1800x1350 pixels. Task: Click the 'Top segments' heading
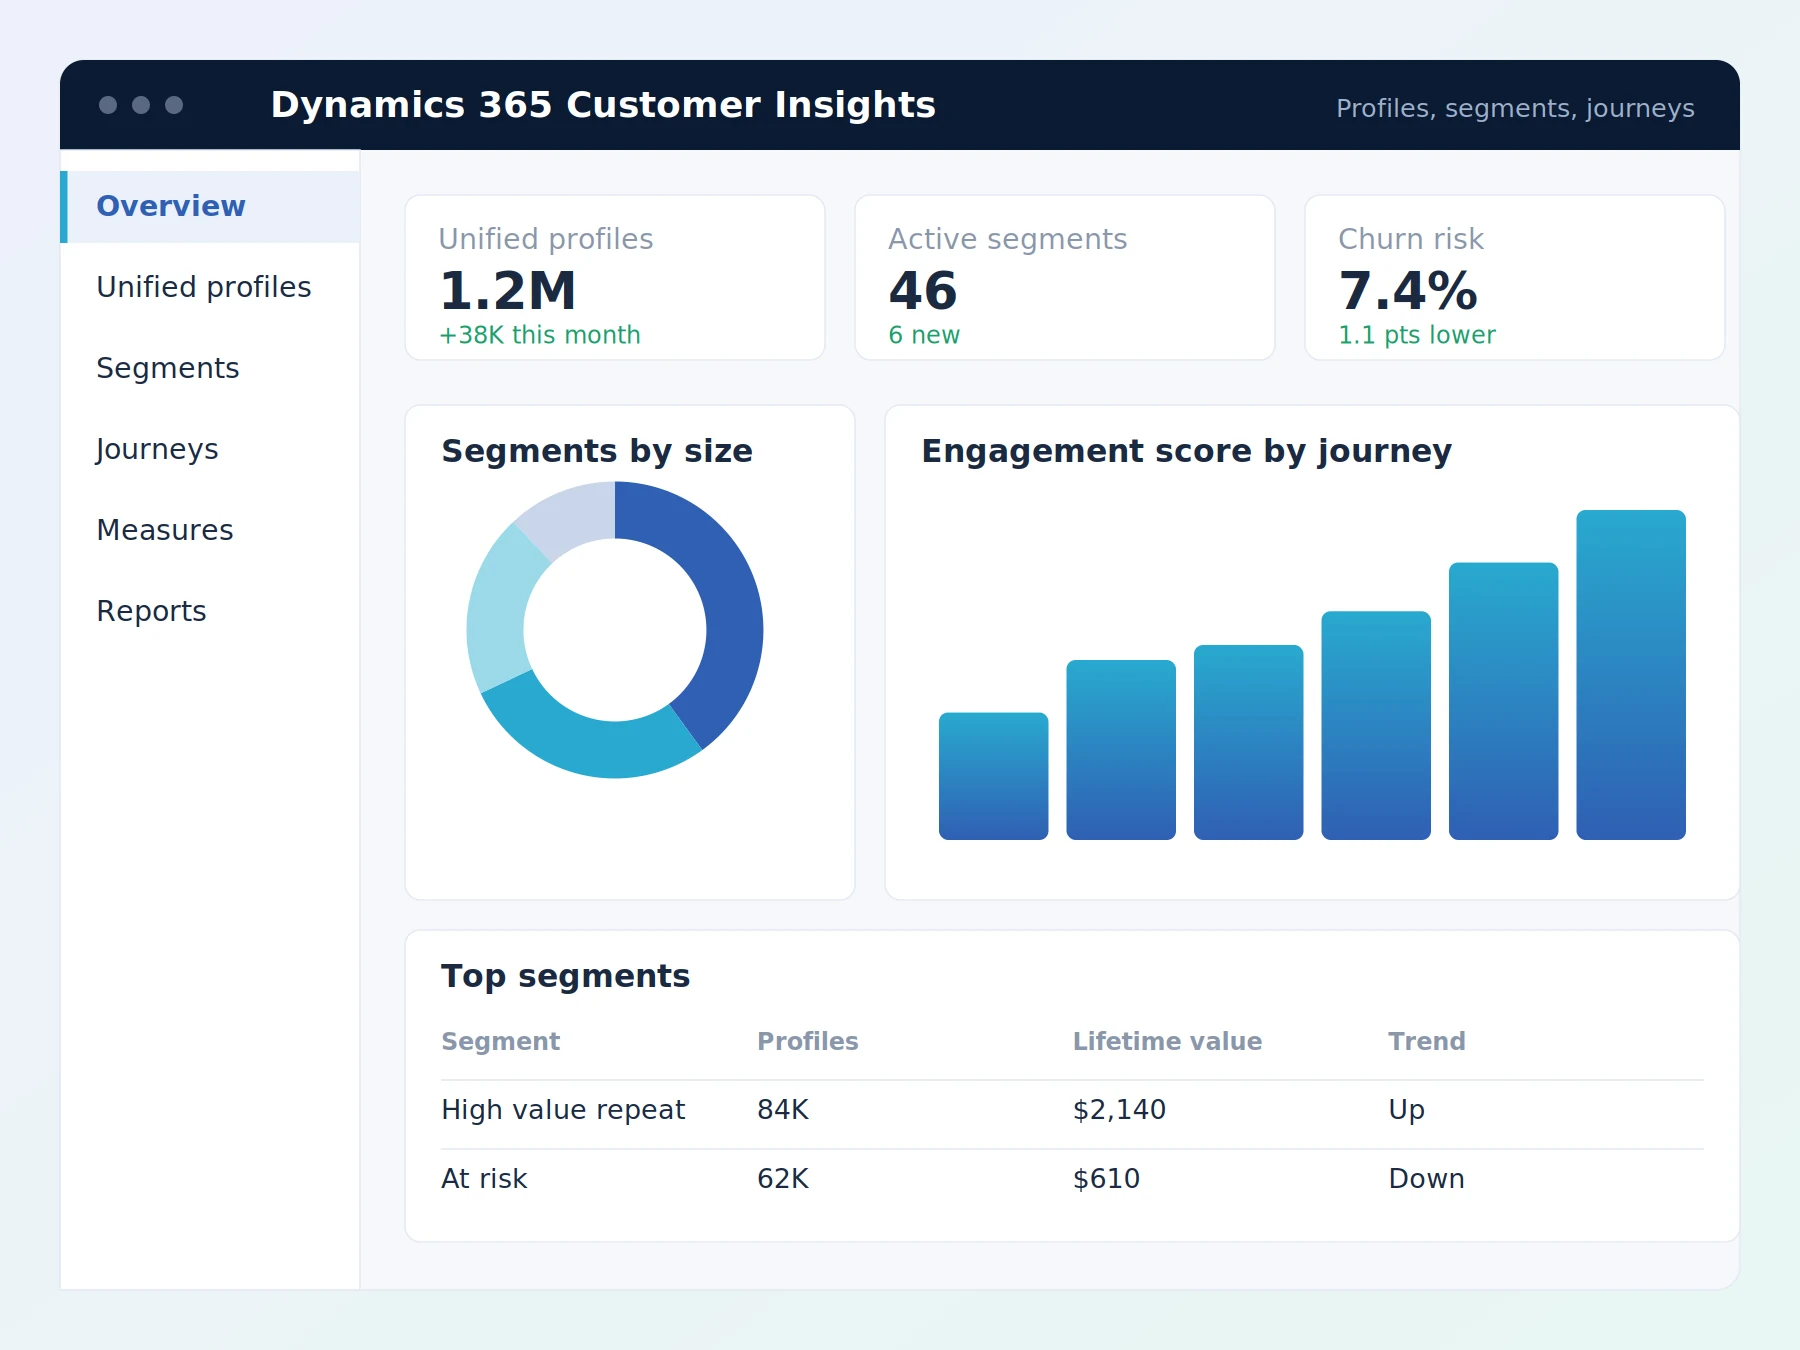[565, 976]
